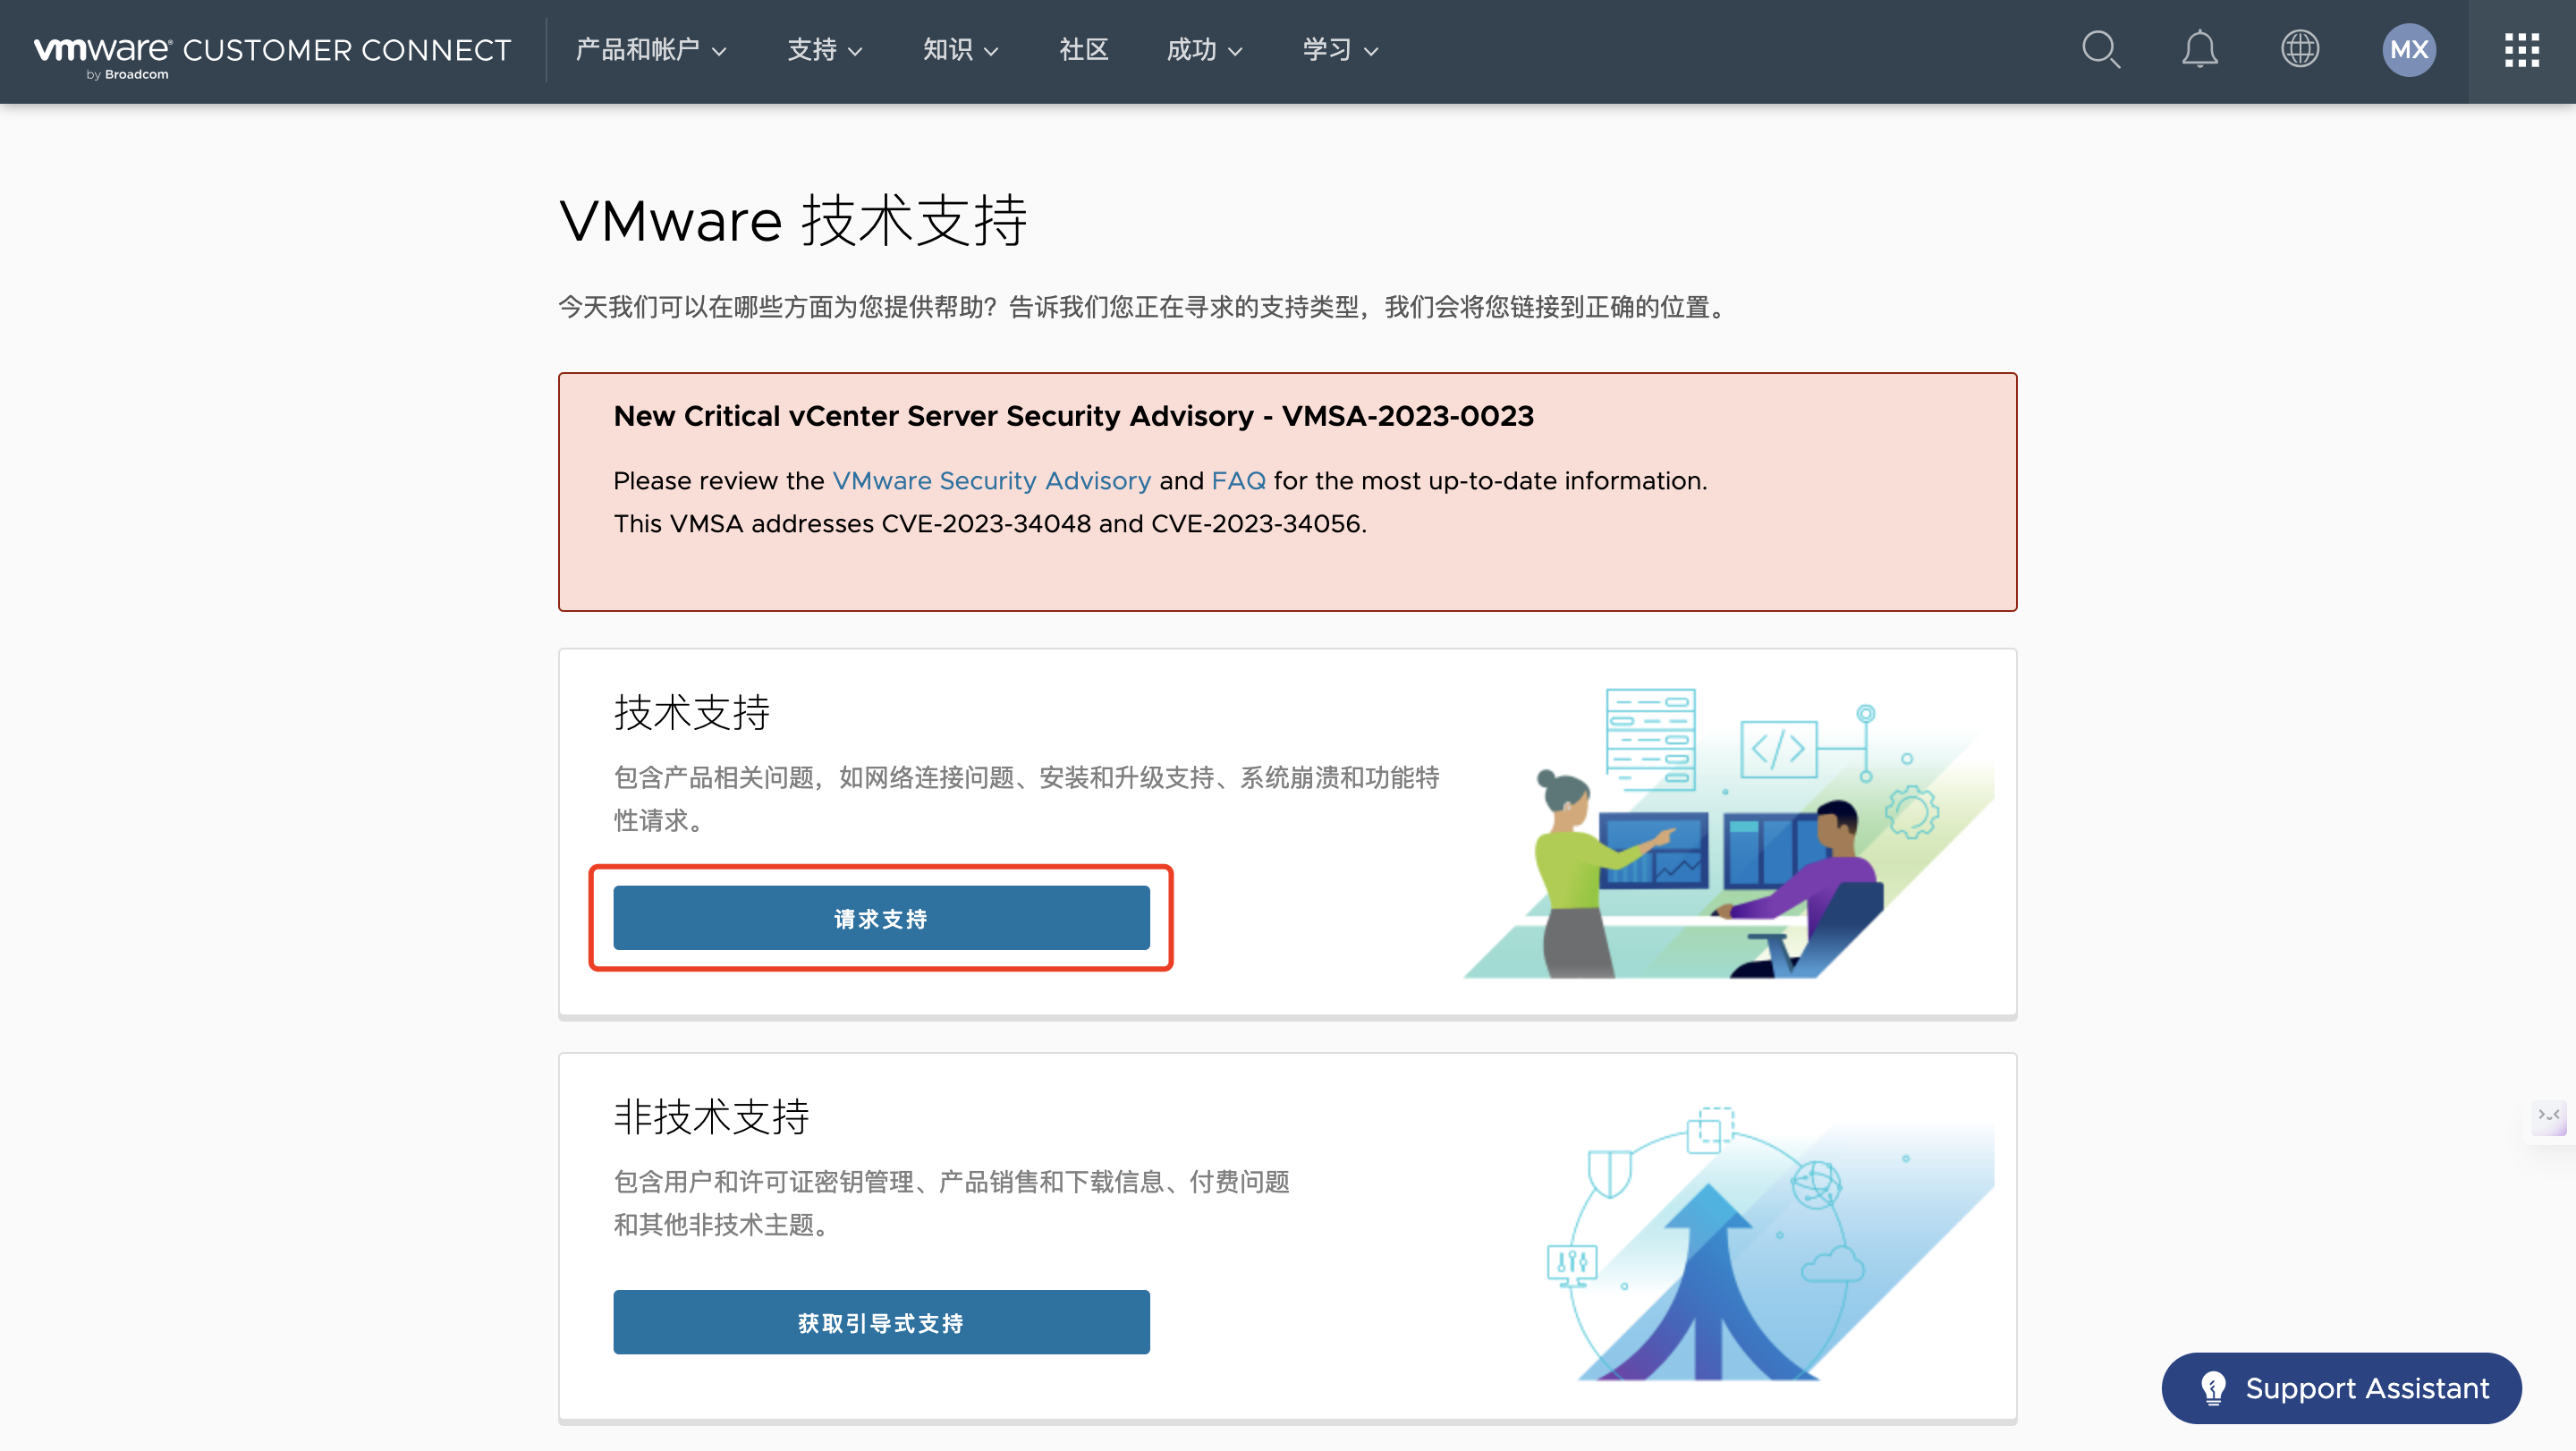Open the 社区 menu item
The image size is (2576, 1451).
(x=1084, y=50)
